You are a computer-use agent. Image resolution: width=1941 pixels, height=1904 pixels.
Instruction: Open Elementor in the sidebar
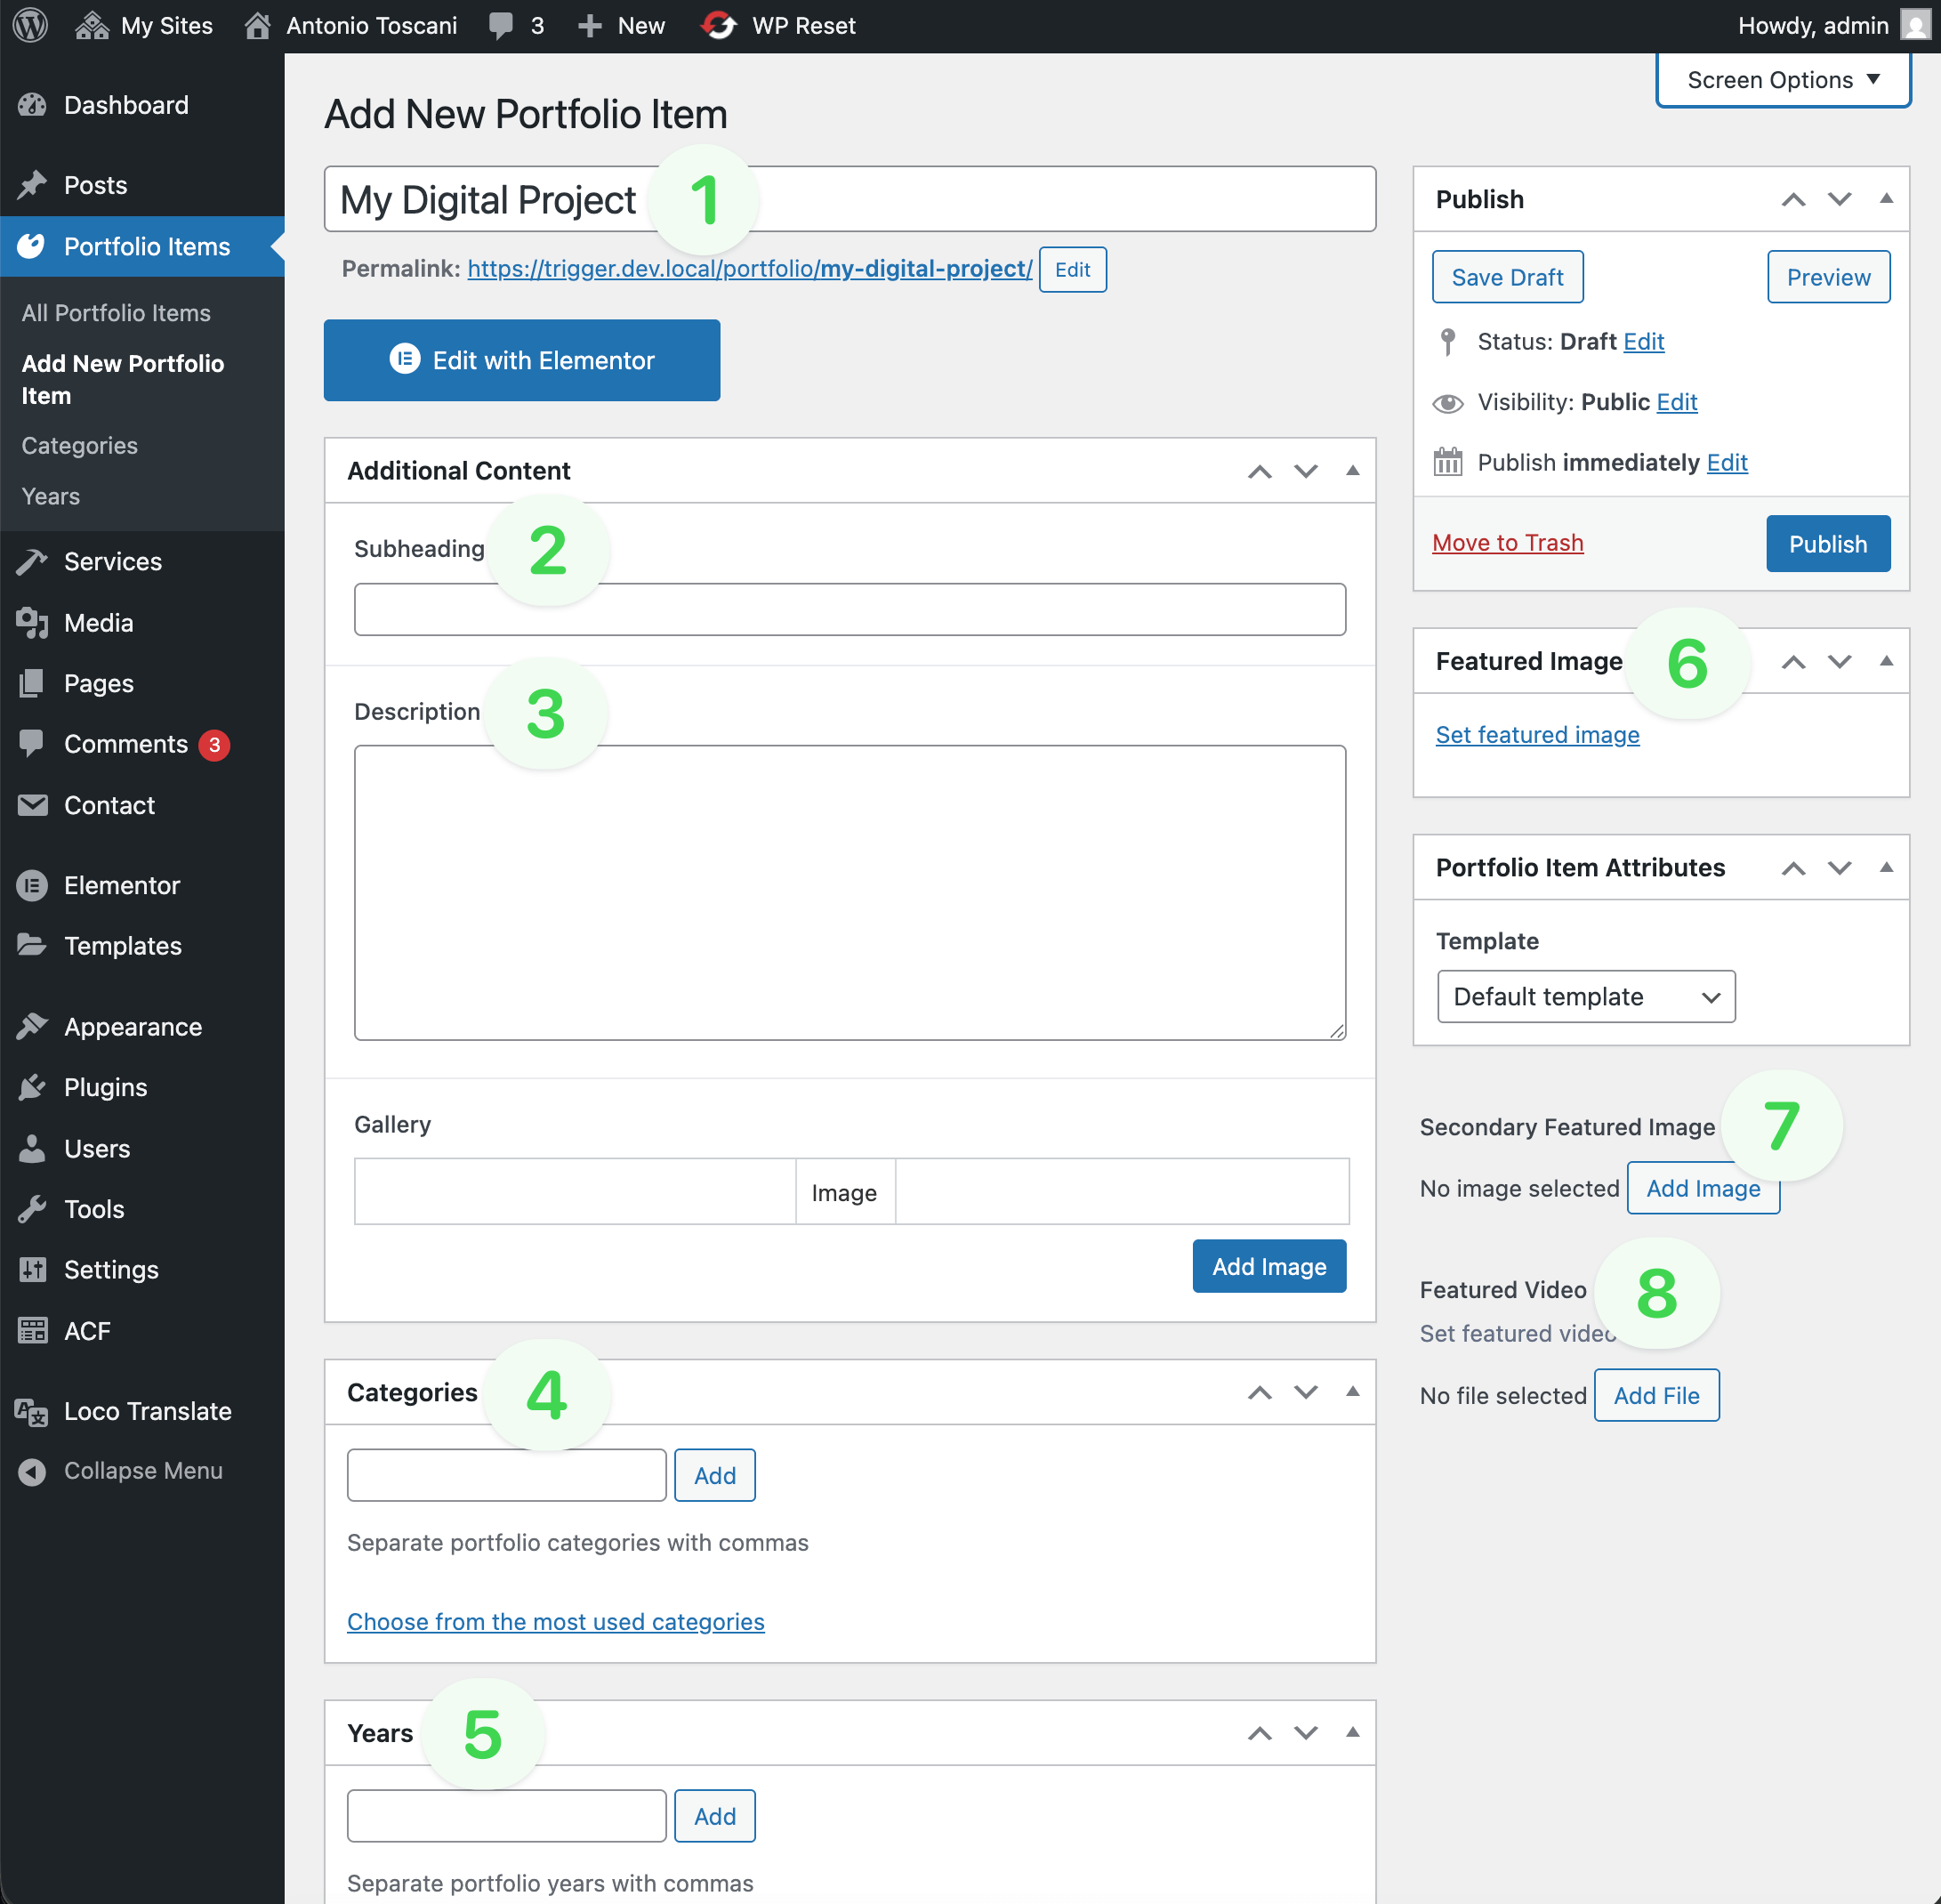(x=121, y=885)
